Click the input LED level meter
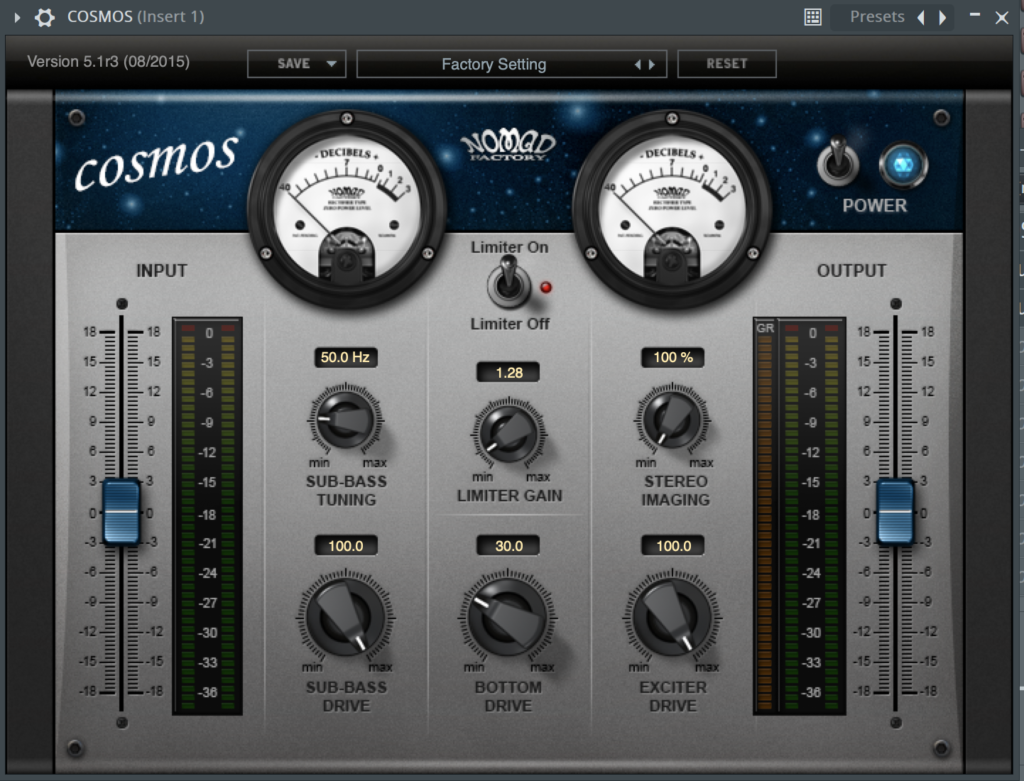The image size is (1024, 781). coord(207,516)
